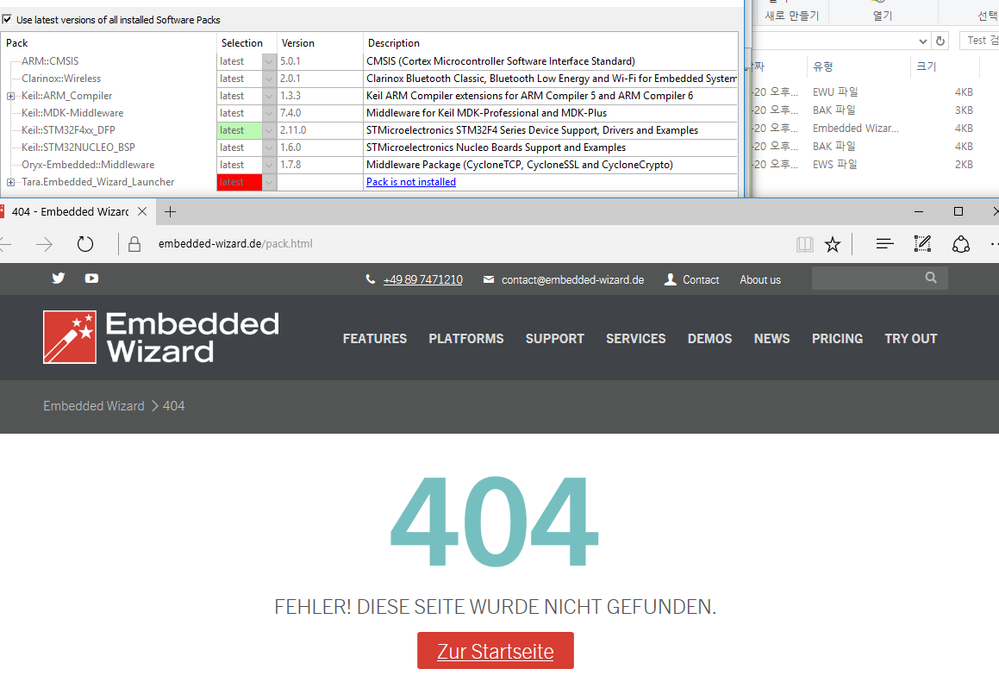Click the Embedded Wizard logo
The height and width of the screenshot is (676, 999).
point(161,337)
